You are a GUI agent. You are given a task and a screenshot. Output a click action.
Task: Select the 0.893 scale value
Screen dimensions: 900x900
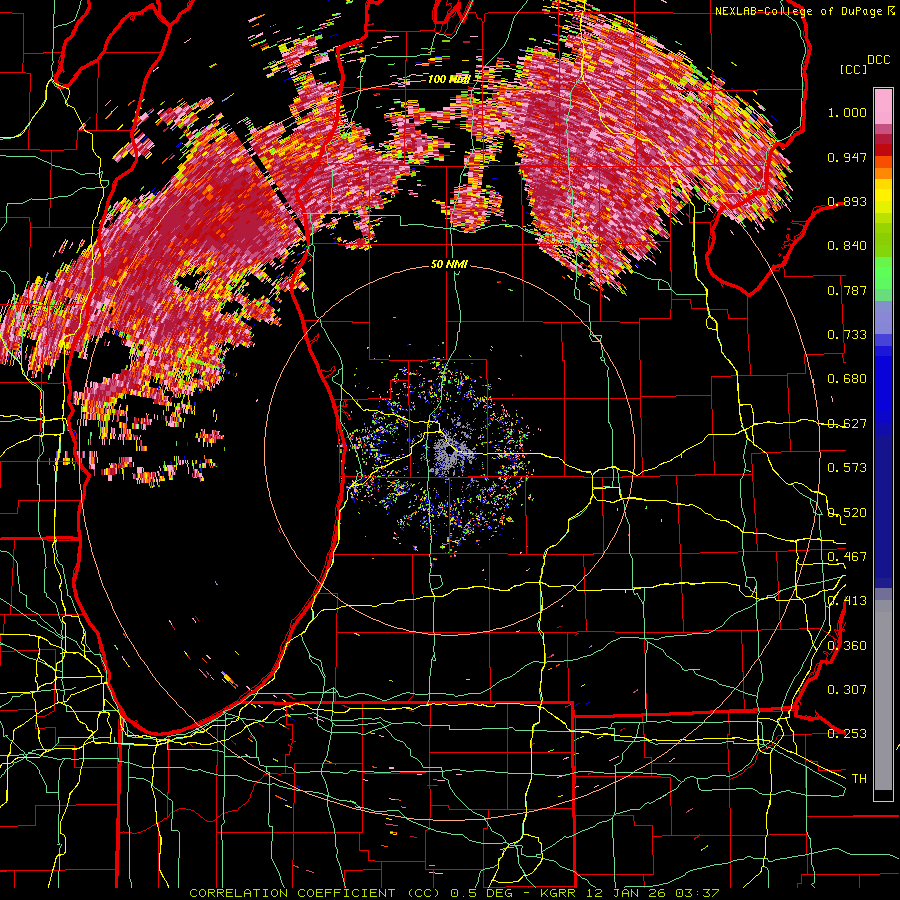coord(847,201)
